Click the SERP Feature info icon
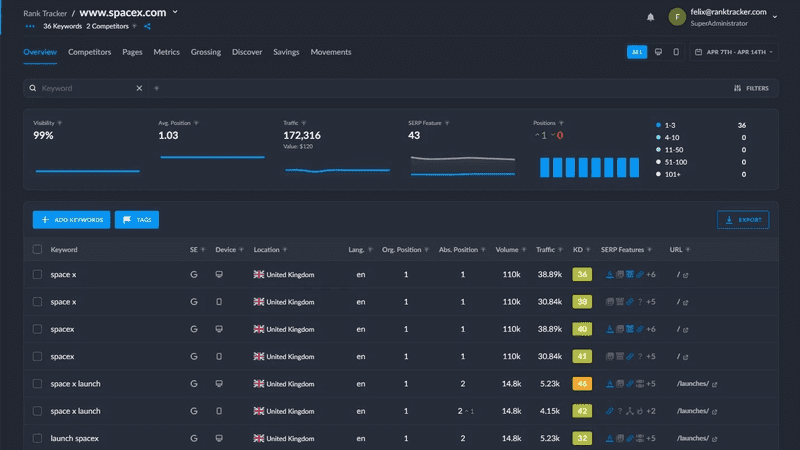The image size is (800, 450). click(447, 123)
